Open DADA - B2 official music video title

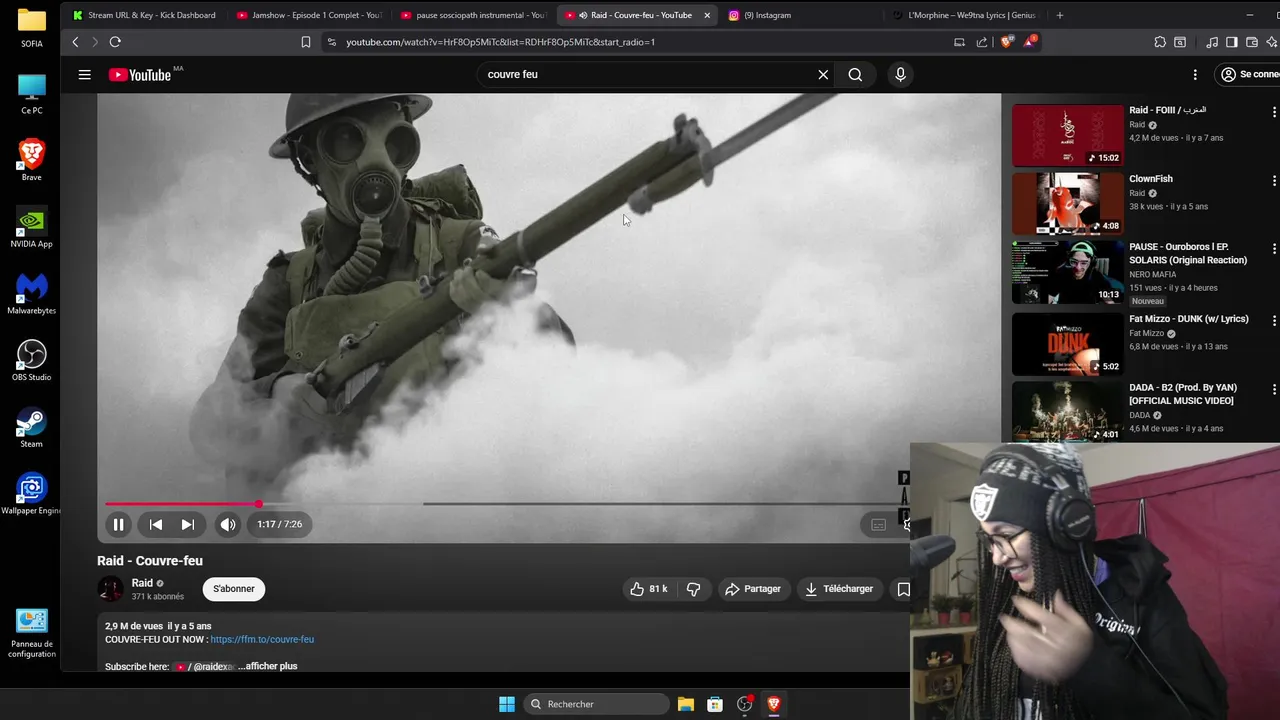tap(1184, 394)
